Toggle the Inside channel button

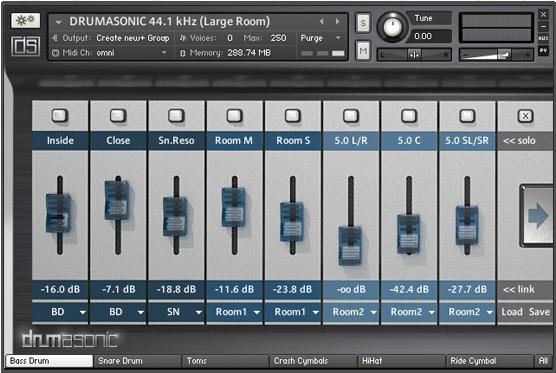(x=60, y=115)
